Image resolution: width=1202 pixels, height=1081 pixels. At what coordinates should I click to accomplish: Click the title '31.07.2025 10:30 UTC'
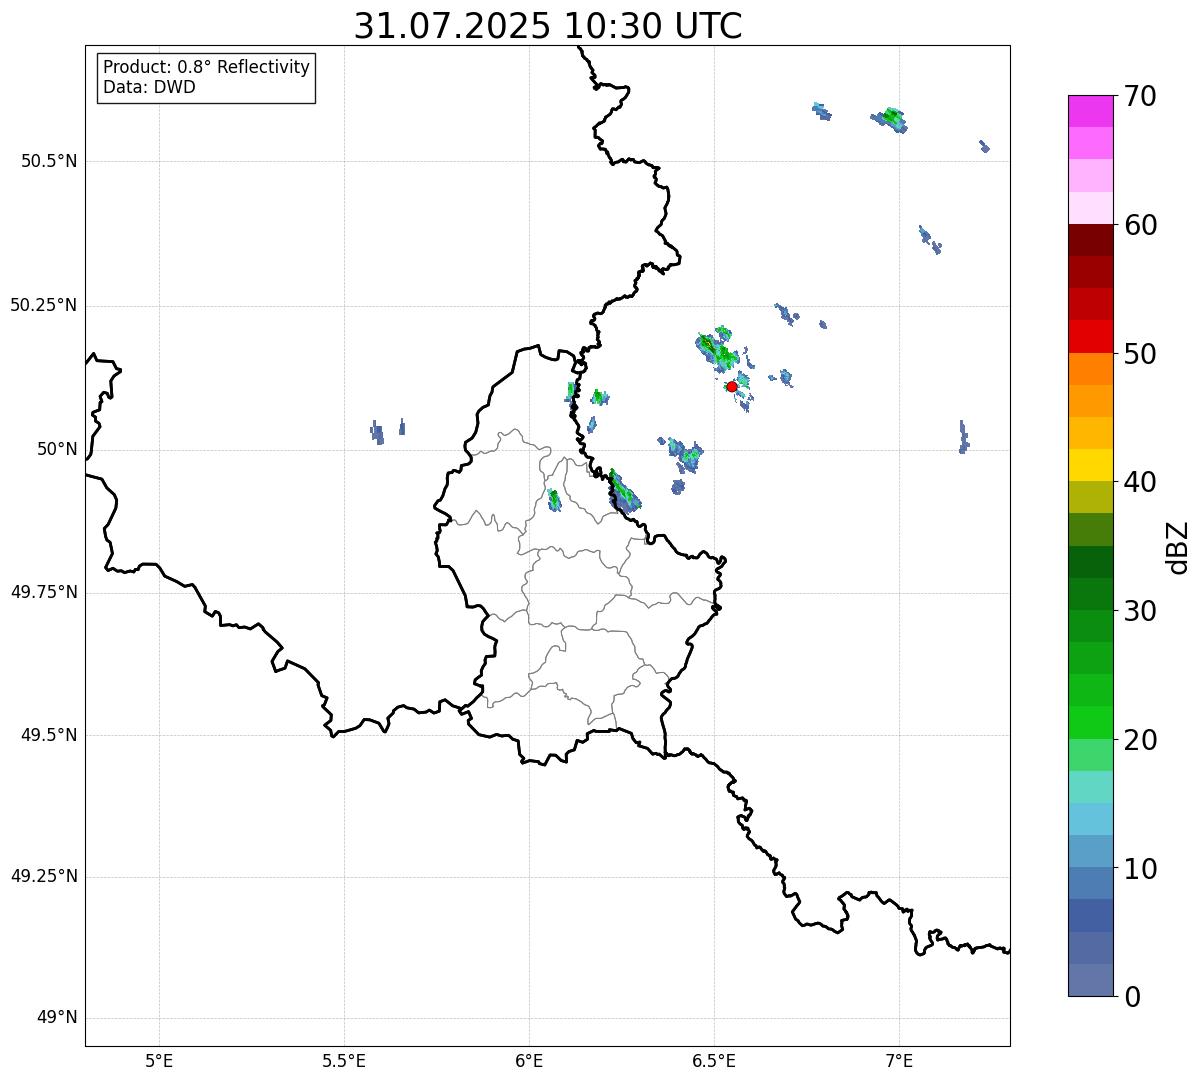[548, 26]
